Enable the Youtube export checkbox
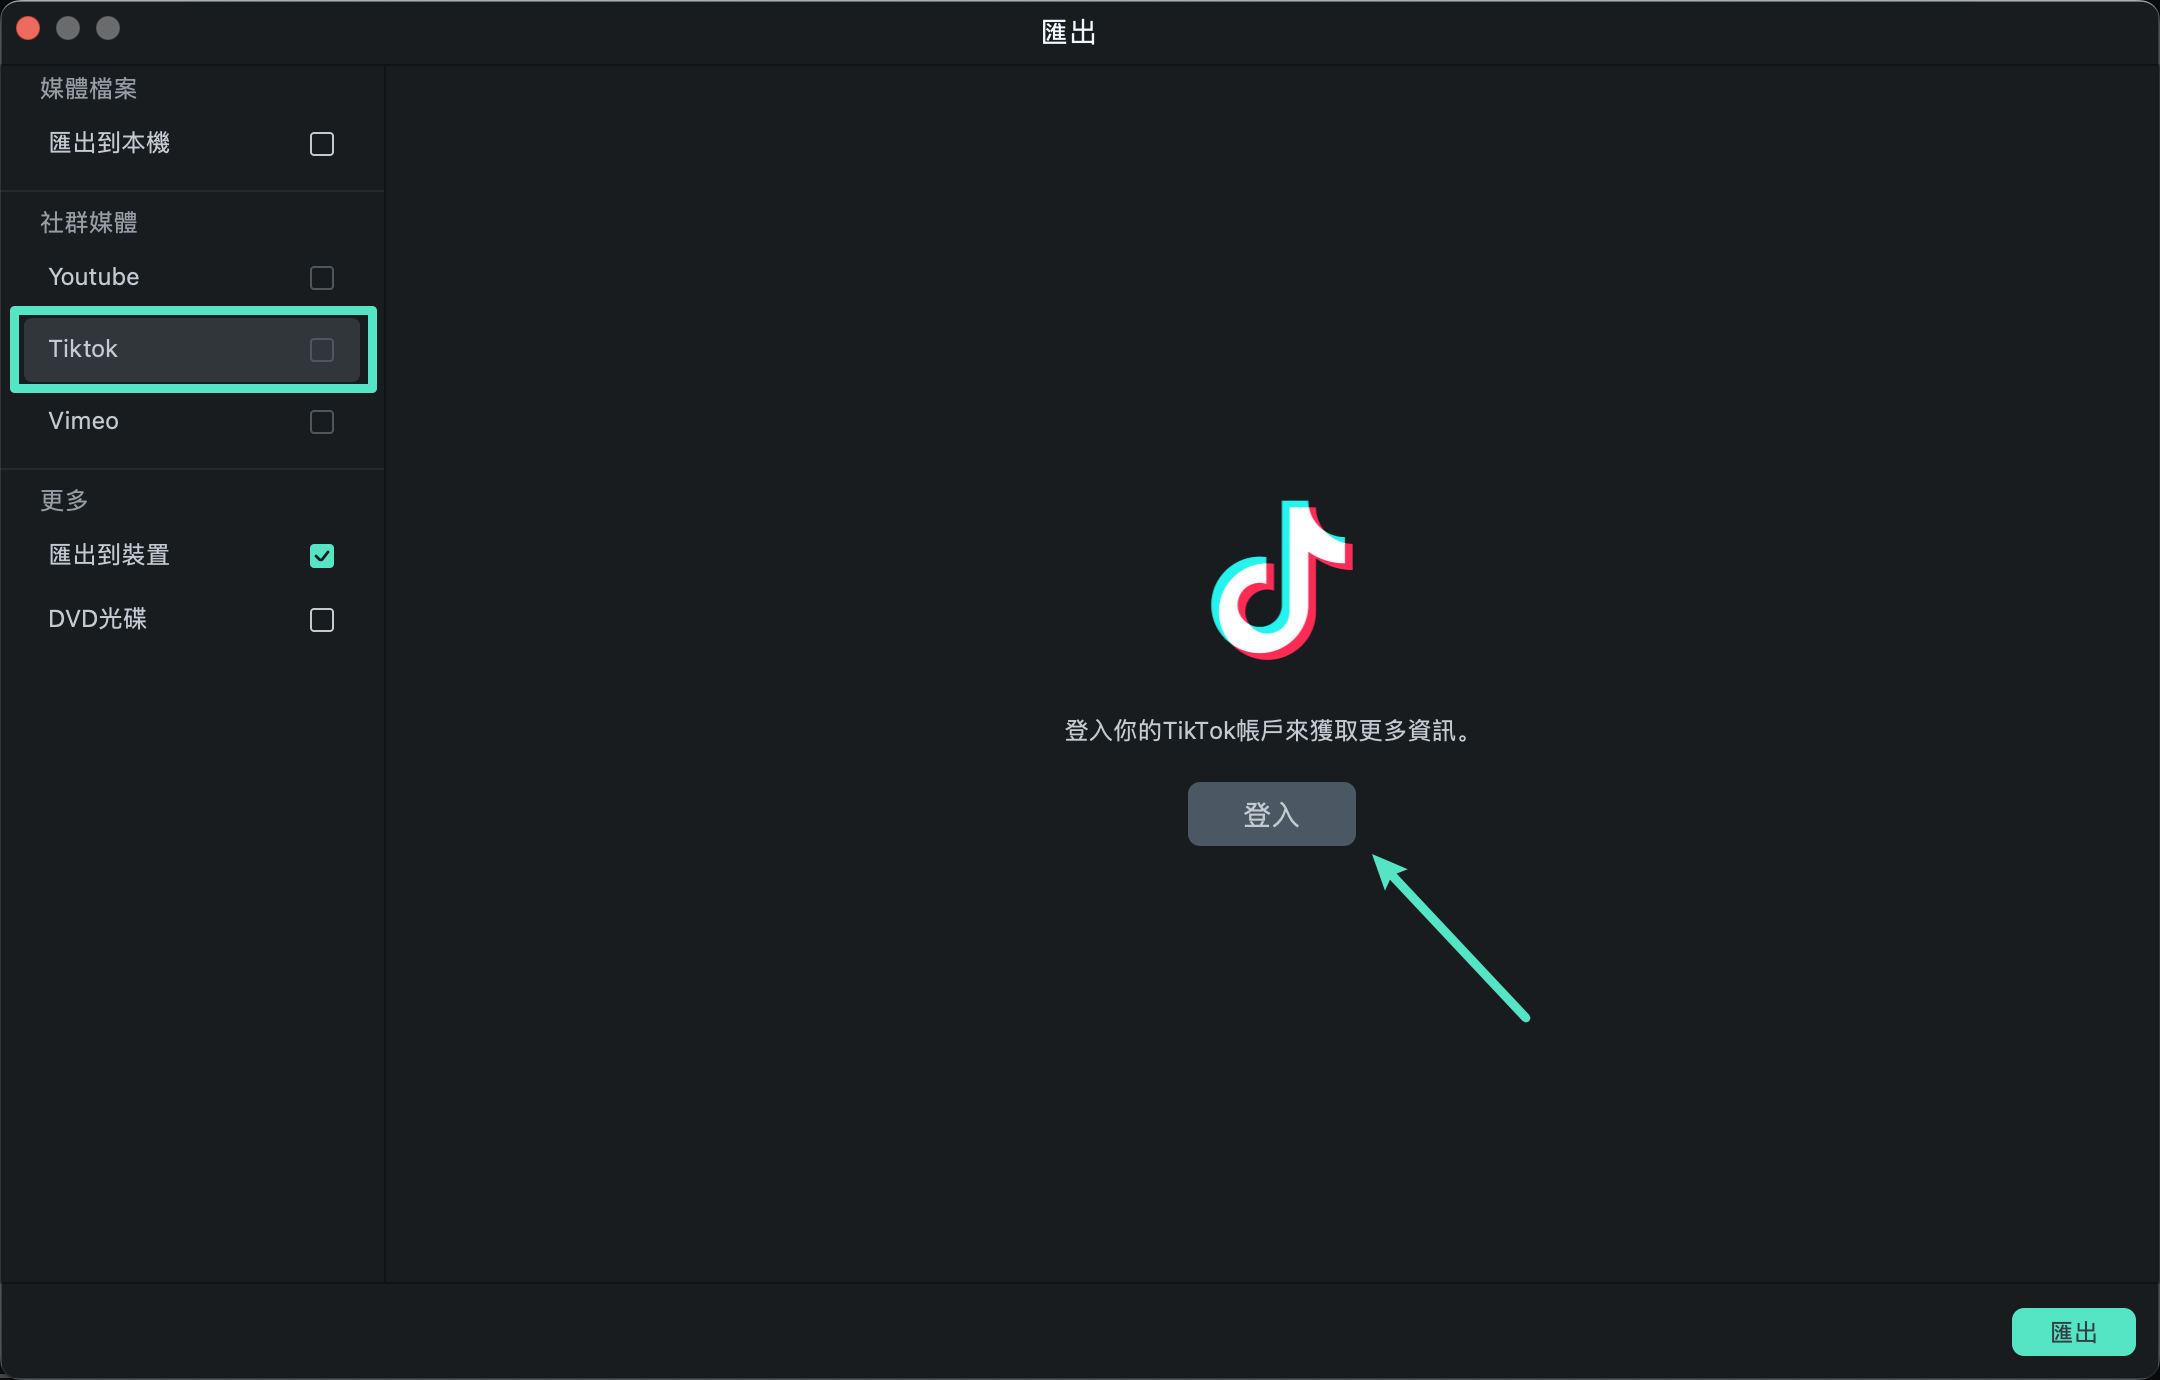Viewport: 2160px width, 1380px height. (x=322, y=278)
